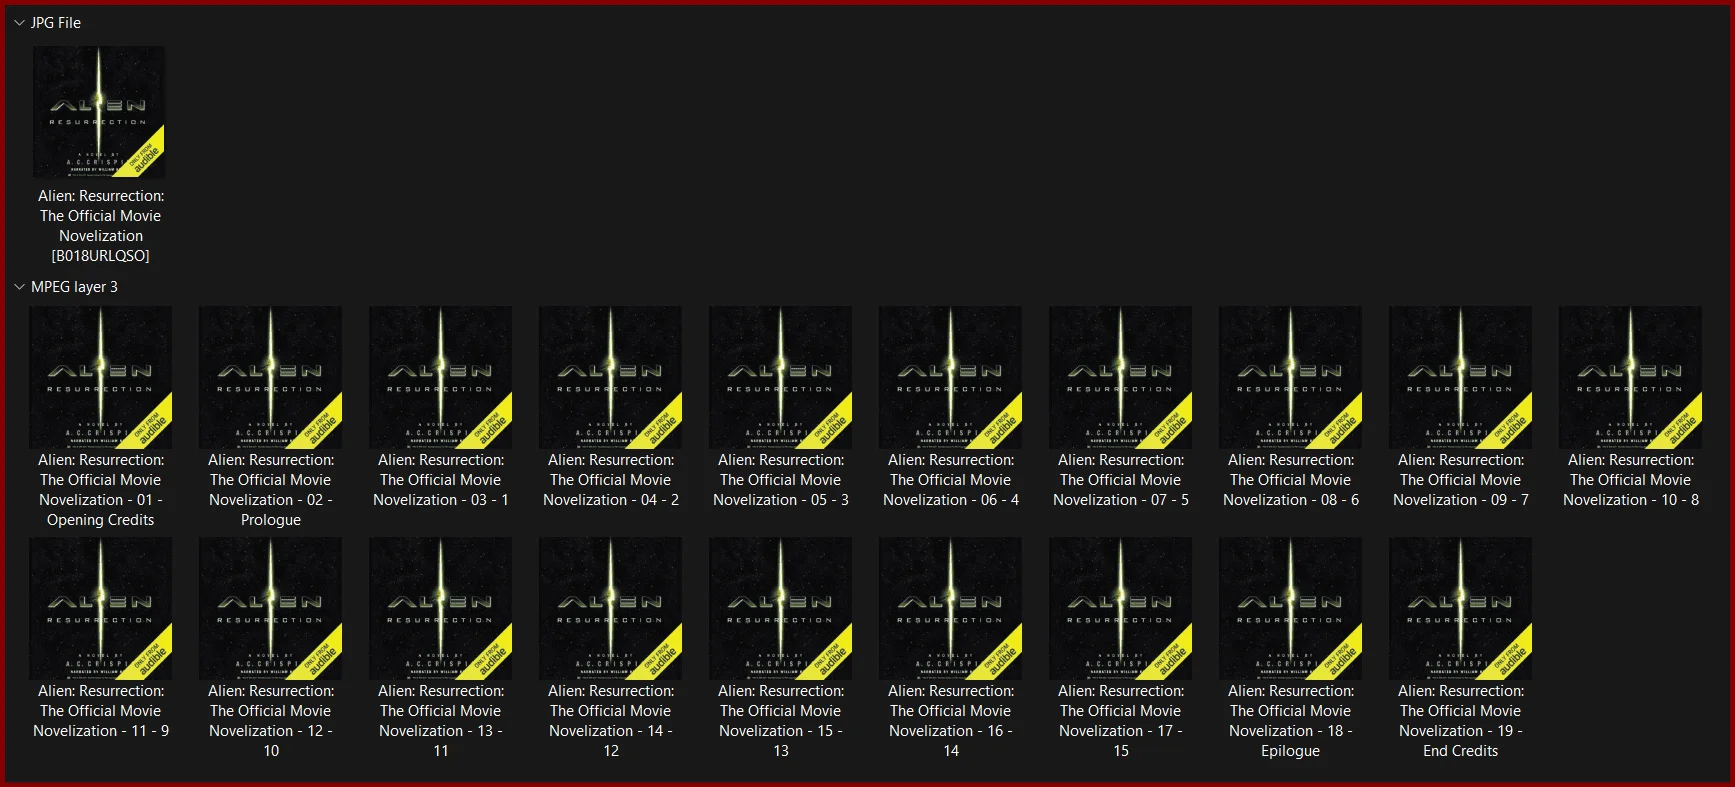Click file name ending '[B018URLQSO]'
This screenshot has width=1735, height=787.
tap(101, 226)
